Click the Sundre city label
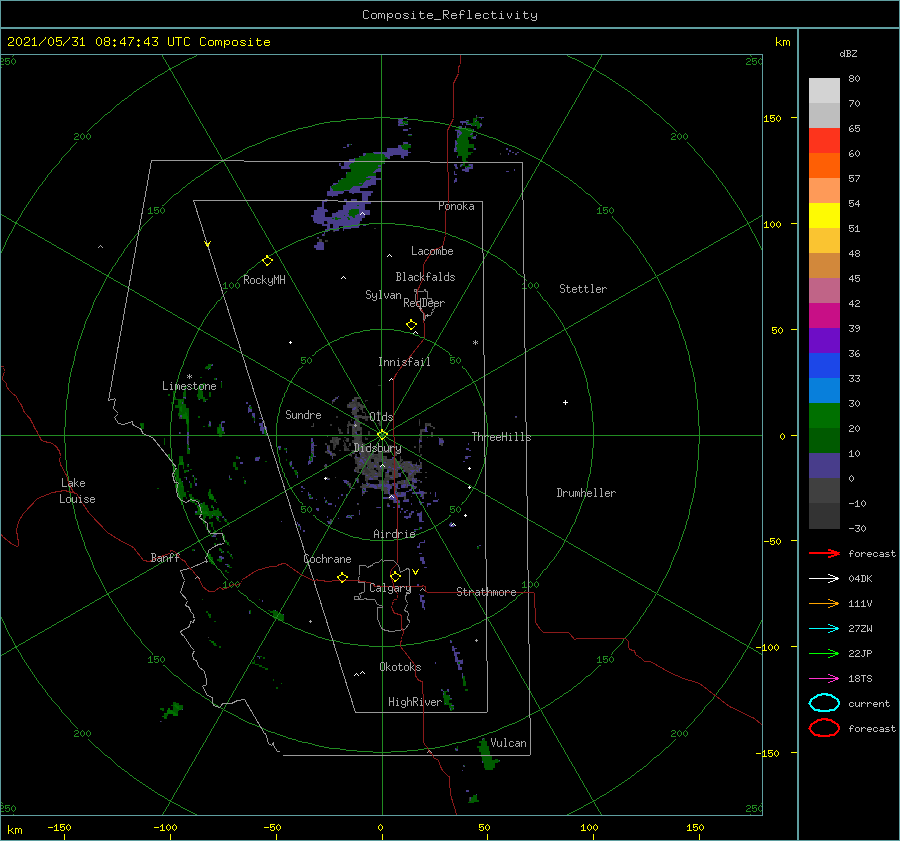The height and width of the screenshot is (841, 900). pyautogui.click(x=303, y=414)
